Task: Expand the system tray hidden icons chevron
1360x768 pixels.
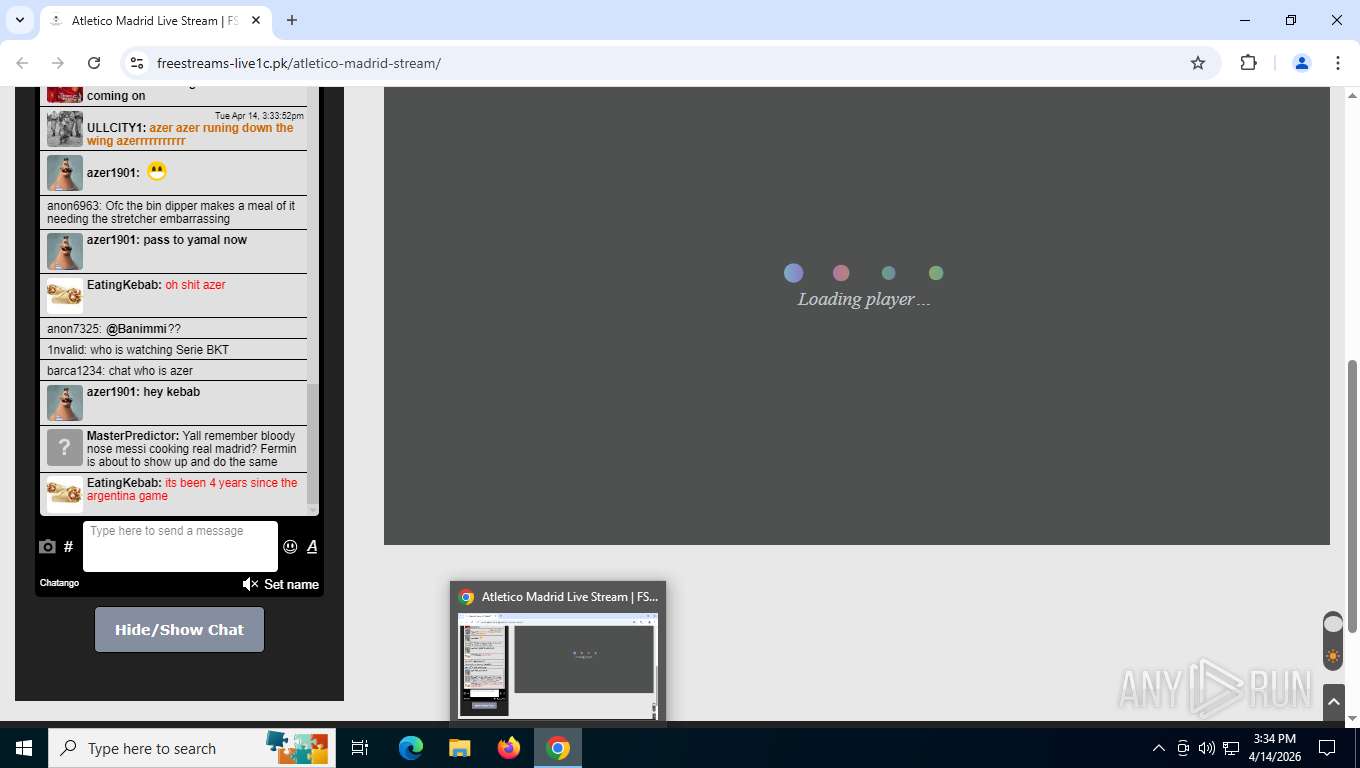Action: (1159, 748)
